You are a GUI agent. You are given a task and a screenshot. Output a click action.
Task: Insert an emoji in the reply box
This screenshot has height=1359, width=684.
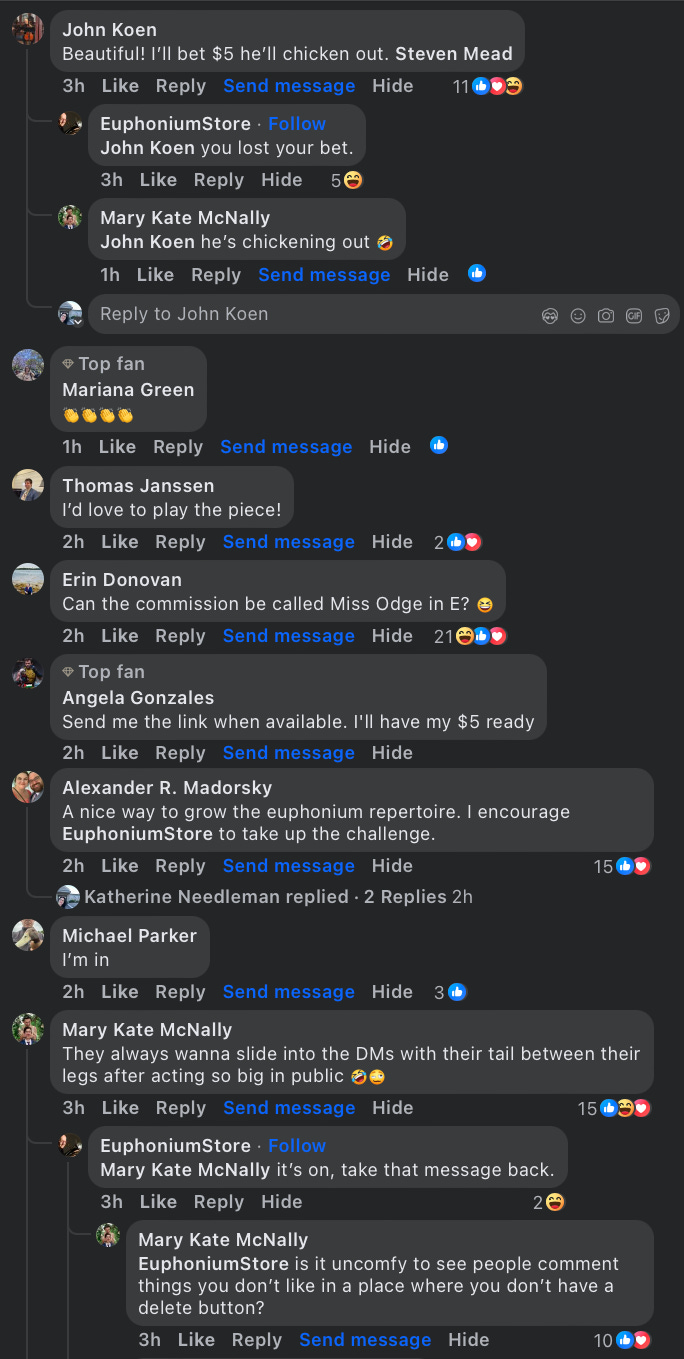(x=578, y=315)
